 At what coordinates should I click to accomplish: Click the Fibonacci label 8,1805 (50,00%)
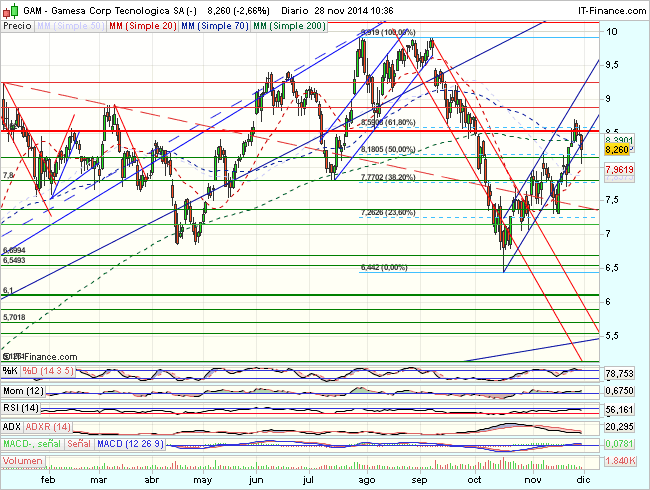point(388,149)
